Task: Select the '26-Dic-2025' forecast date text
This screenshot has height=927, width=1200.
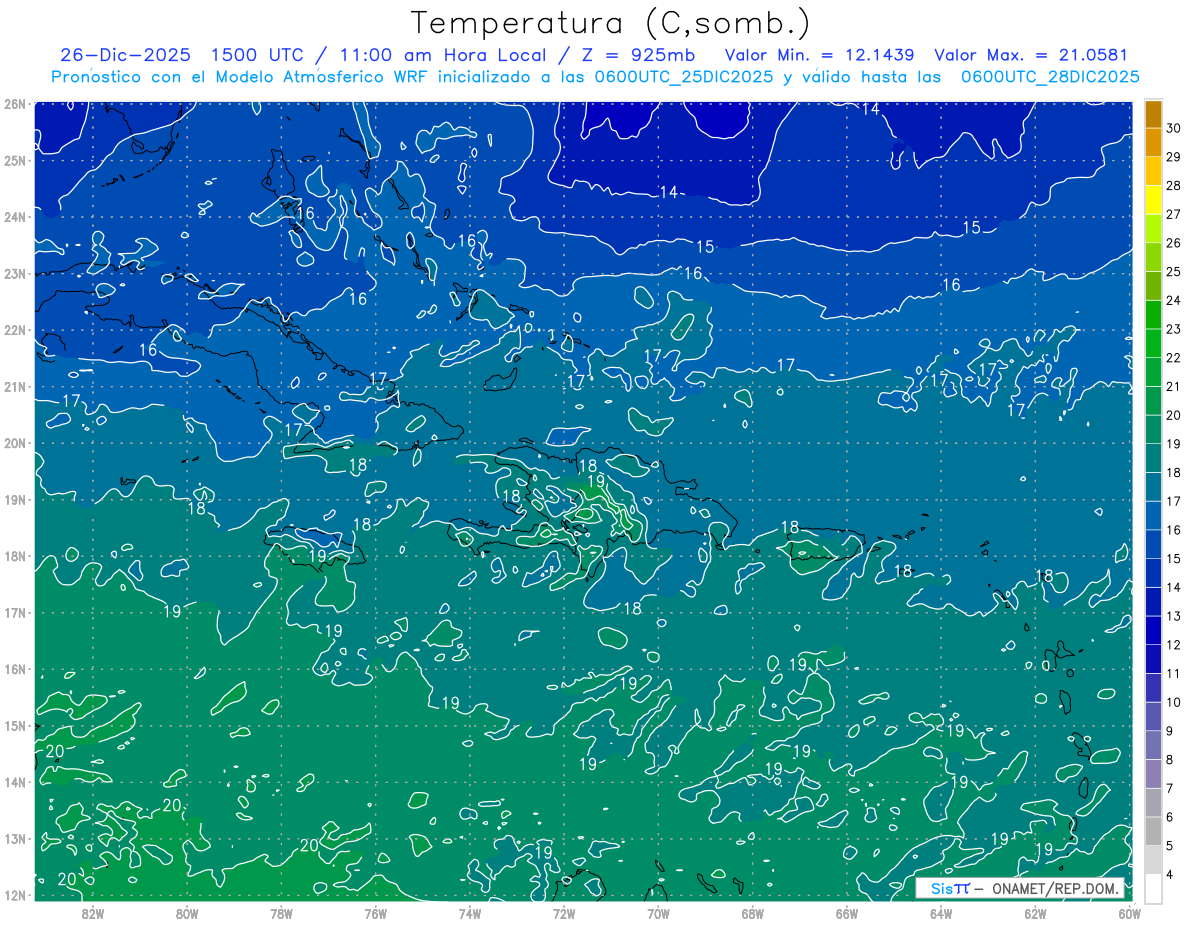Action: pyautogui.click(x=125, y=55)
